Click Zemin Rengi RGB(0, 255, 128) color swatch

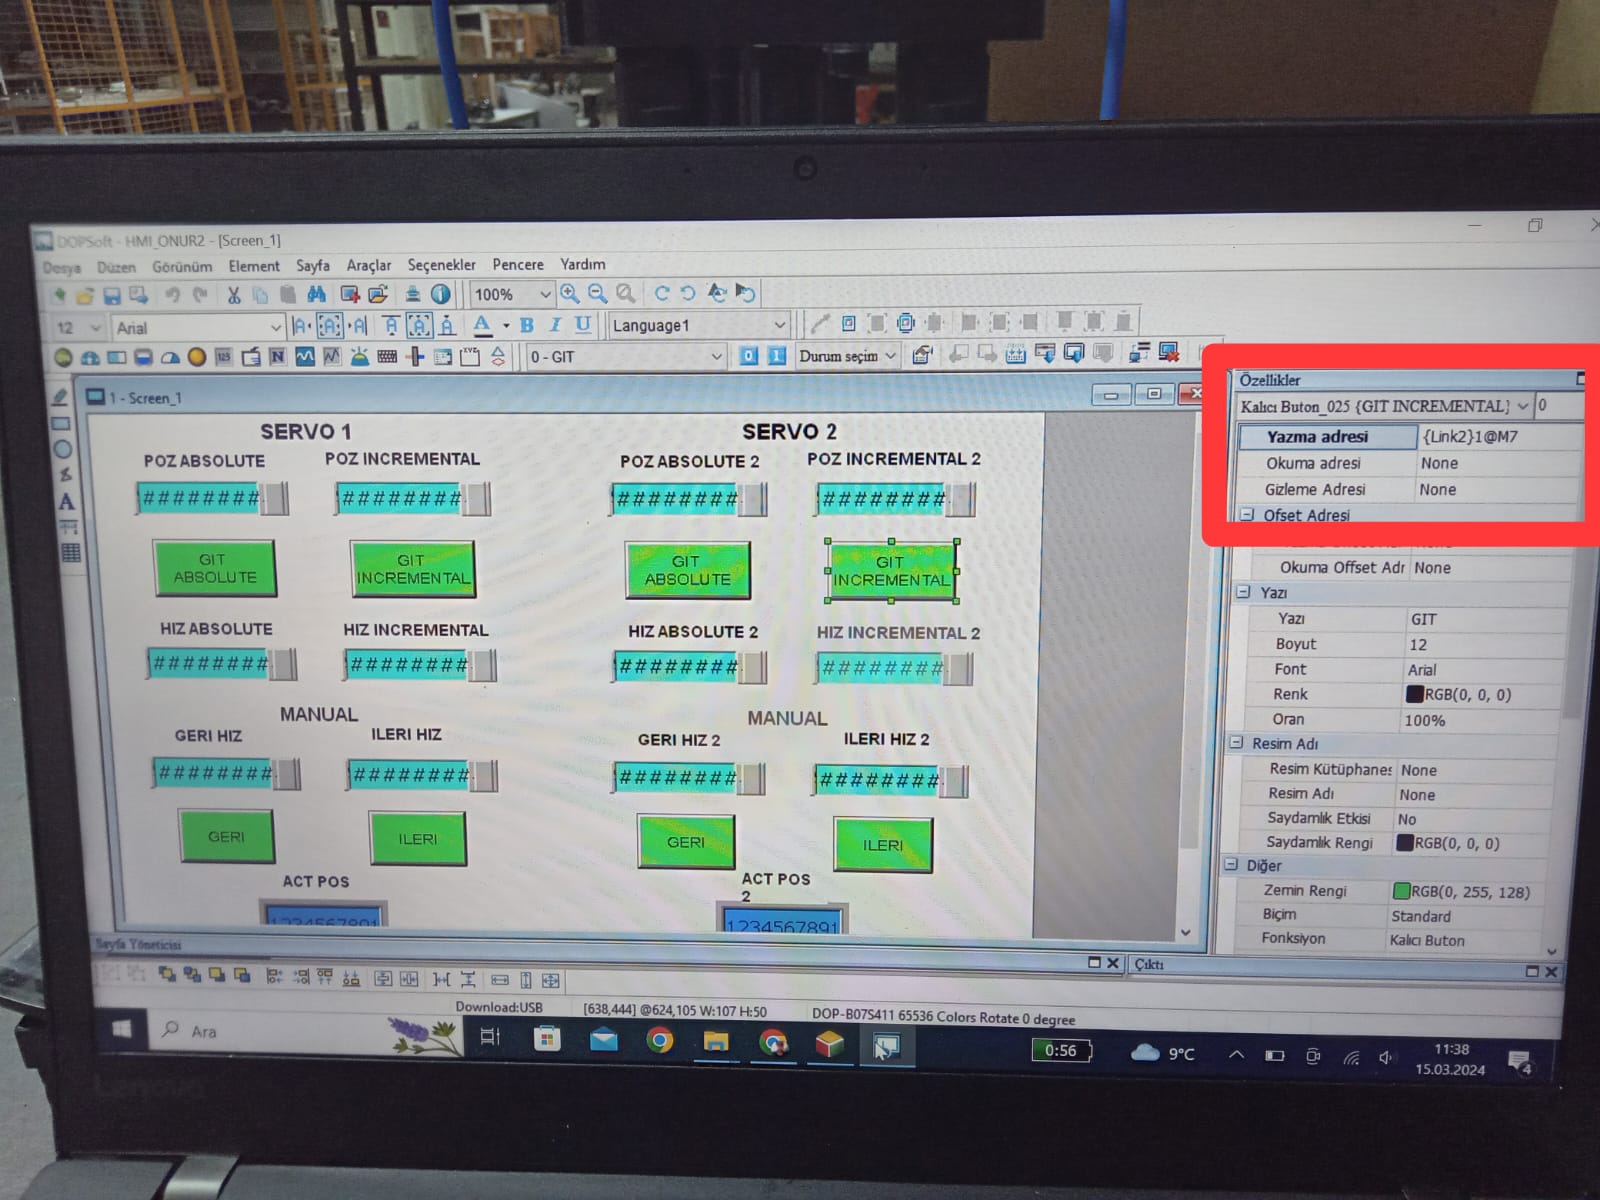tap(1402, 891)
